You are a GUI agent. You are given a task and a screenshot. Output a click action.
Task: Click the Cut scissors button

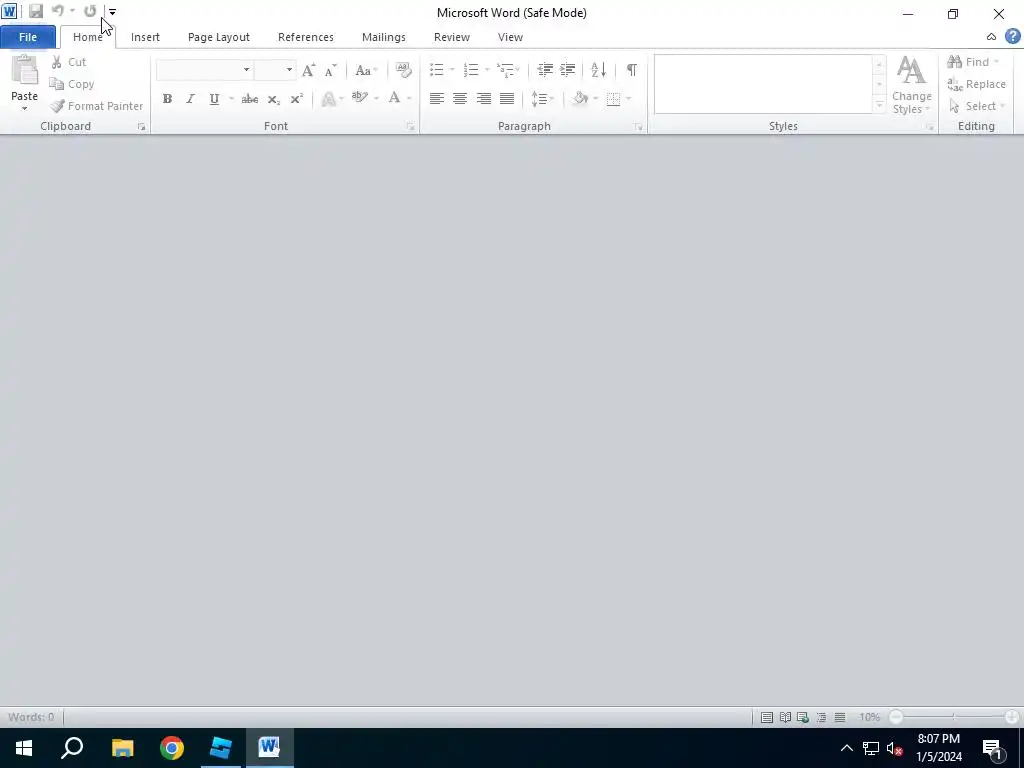click(x=69, y=62)
